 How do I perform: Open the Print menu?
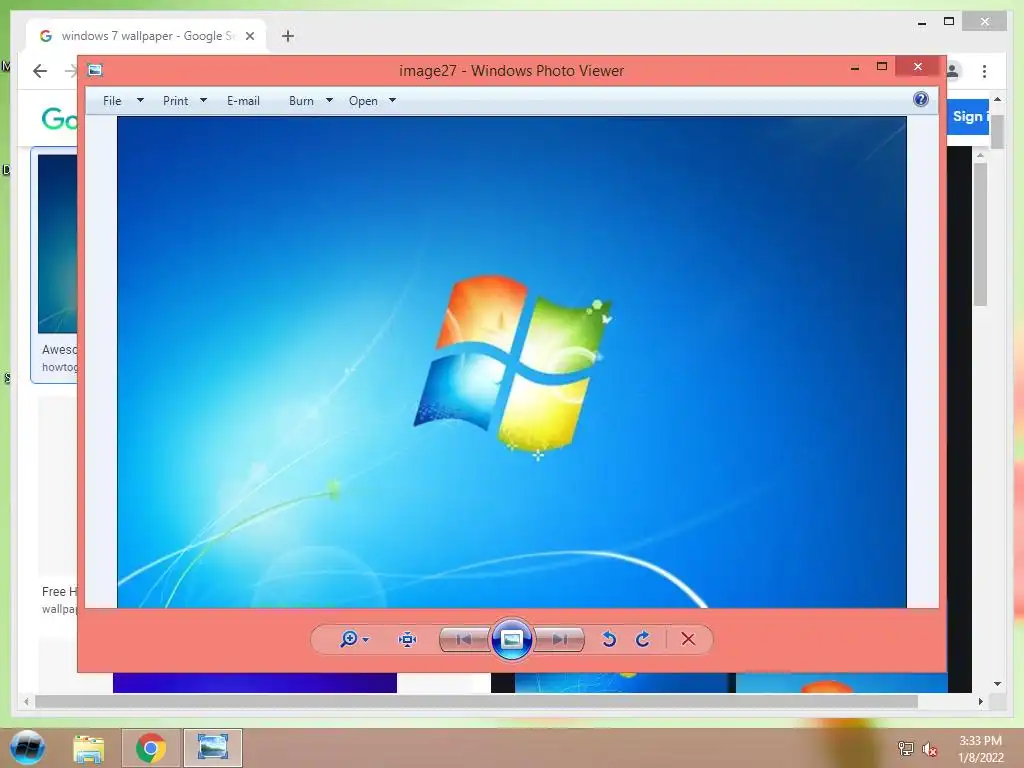tap(175, 101)
